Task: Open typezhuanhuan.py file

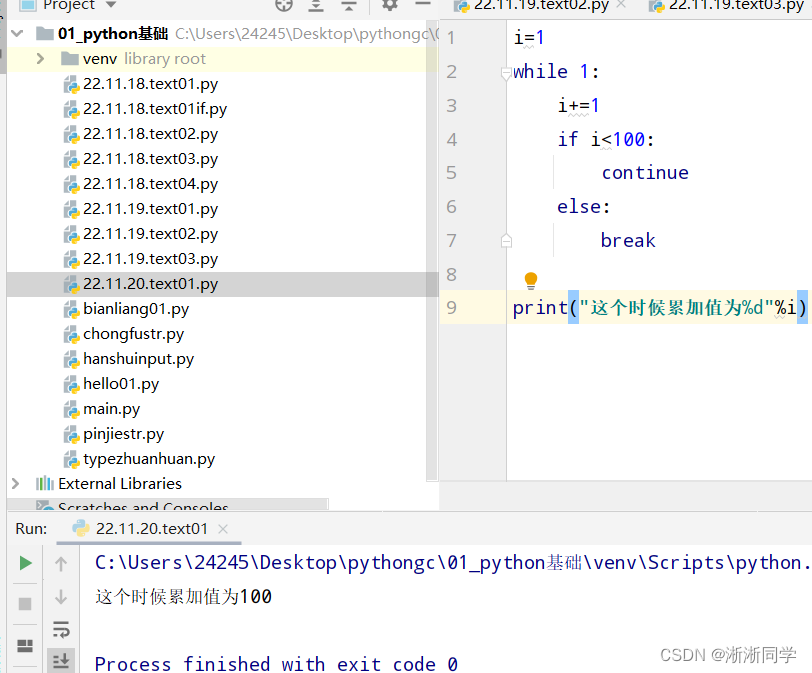Action: (x=149, y=459)
